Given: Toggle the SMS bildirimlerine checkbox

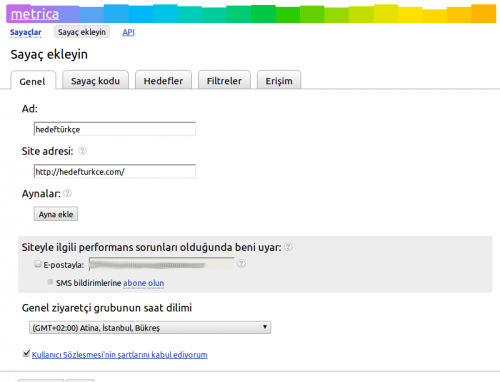Looking at the screenshot, I should coord(50,282).
